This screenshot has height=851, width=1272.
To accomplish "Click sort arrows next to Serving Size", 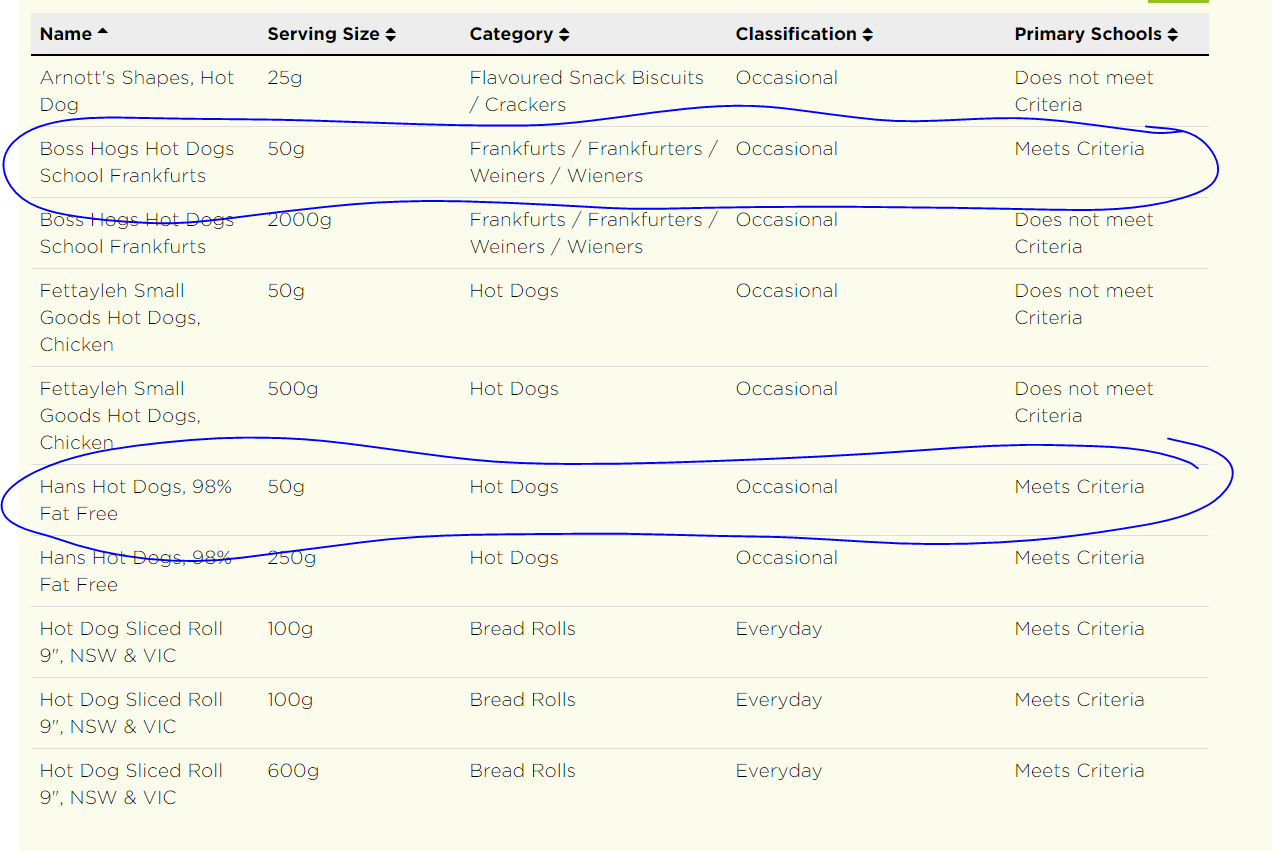I will tap(391, 35).
